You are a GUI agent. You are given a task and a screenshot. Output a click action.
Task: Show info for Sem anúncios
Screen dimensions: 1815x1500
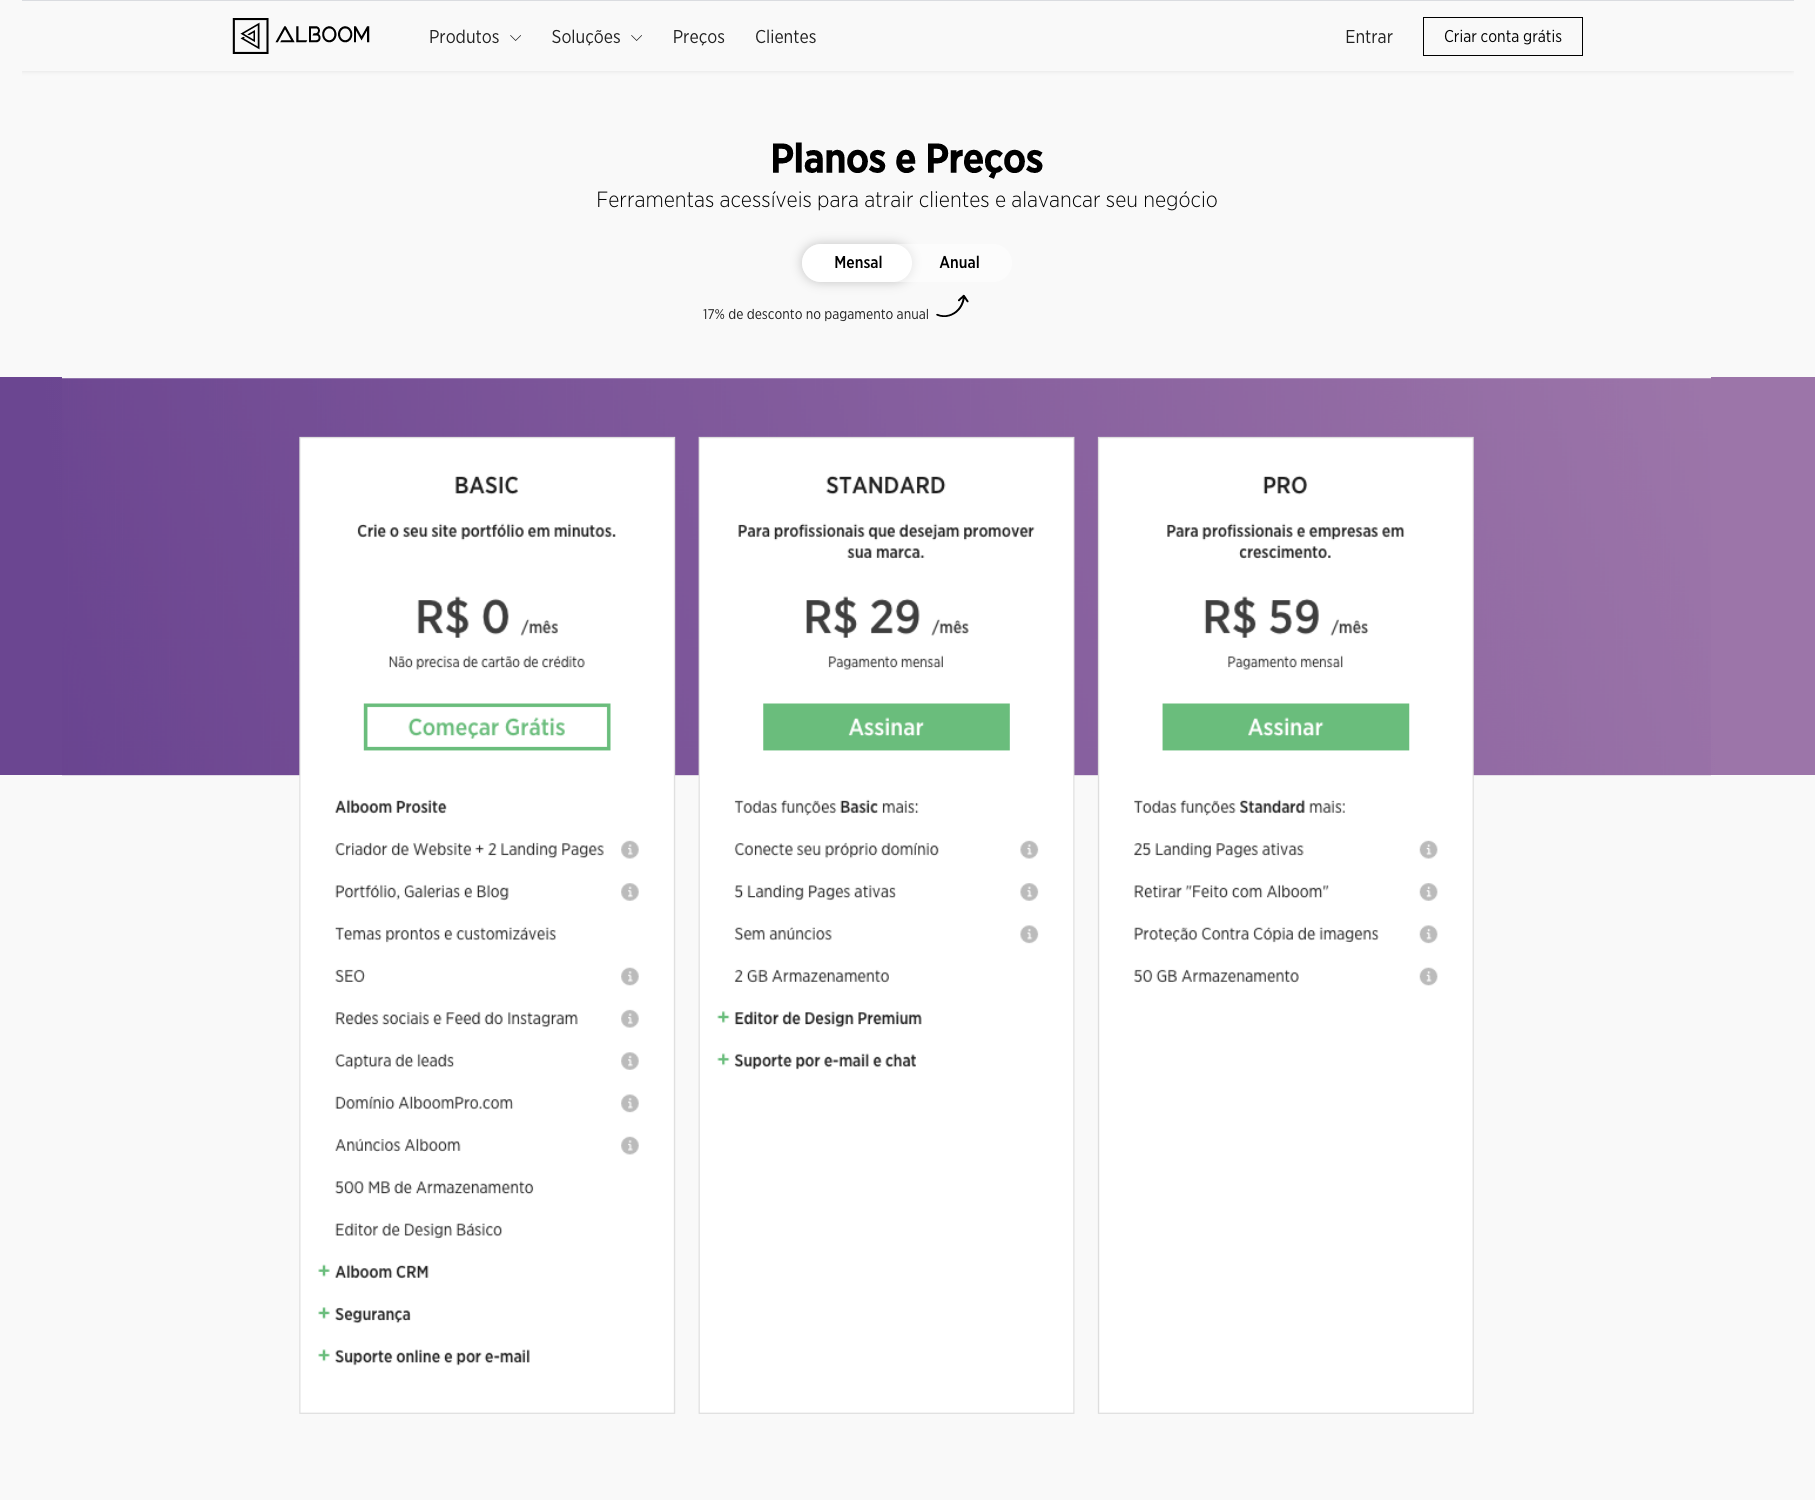point(1029,934)
